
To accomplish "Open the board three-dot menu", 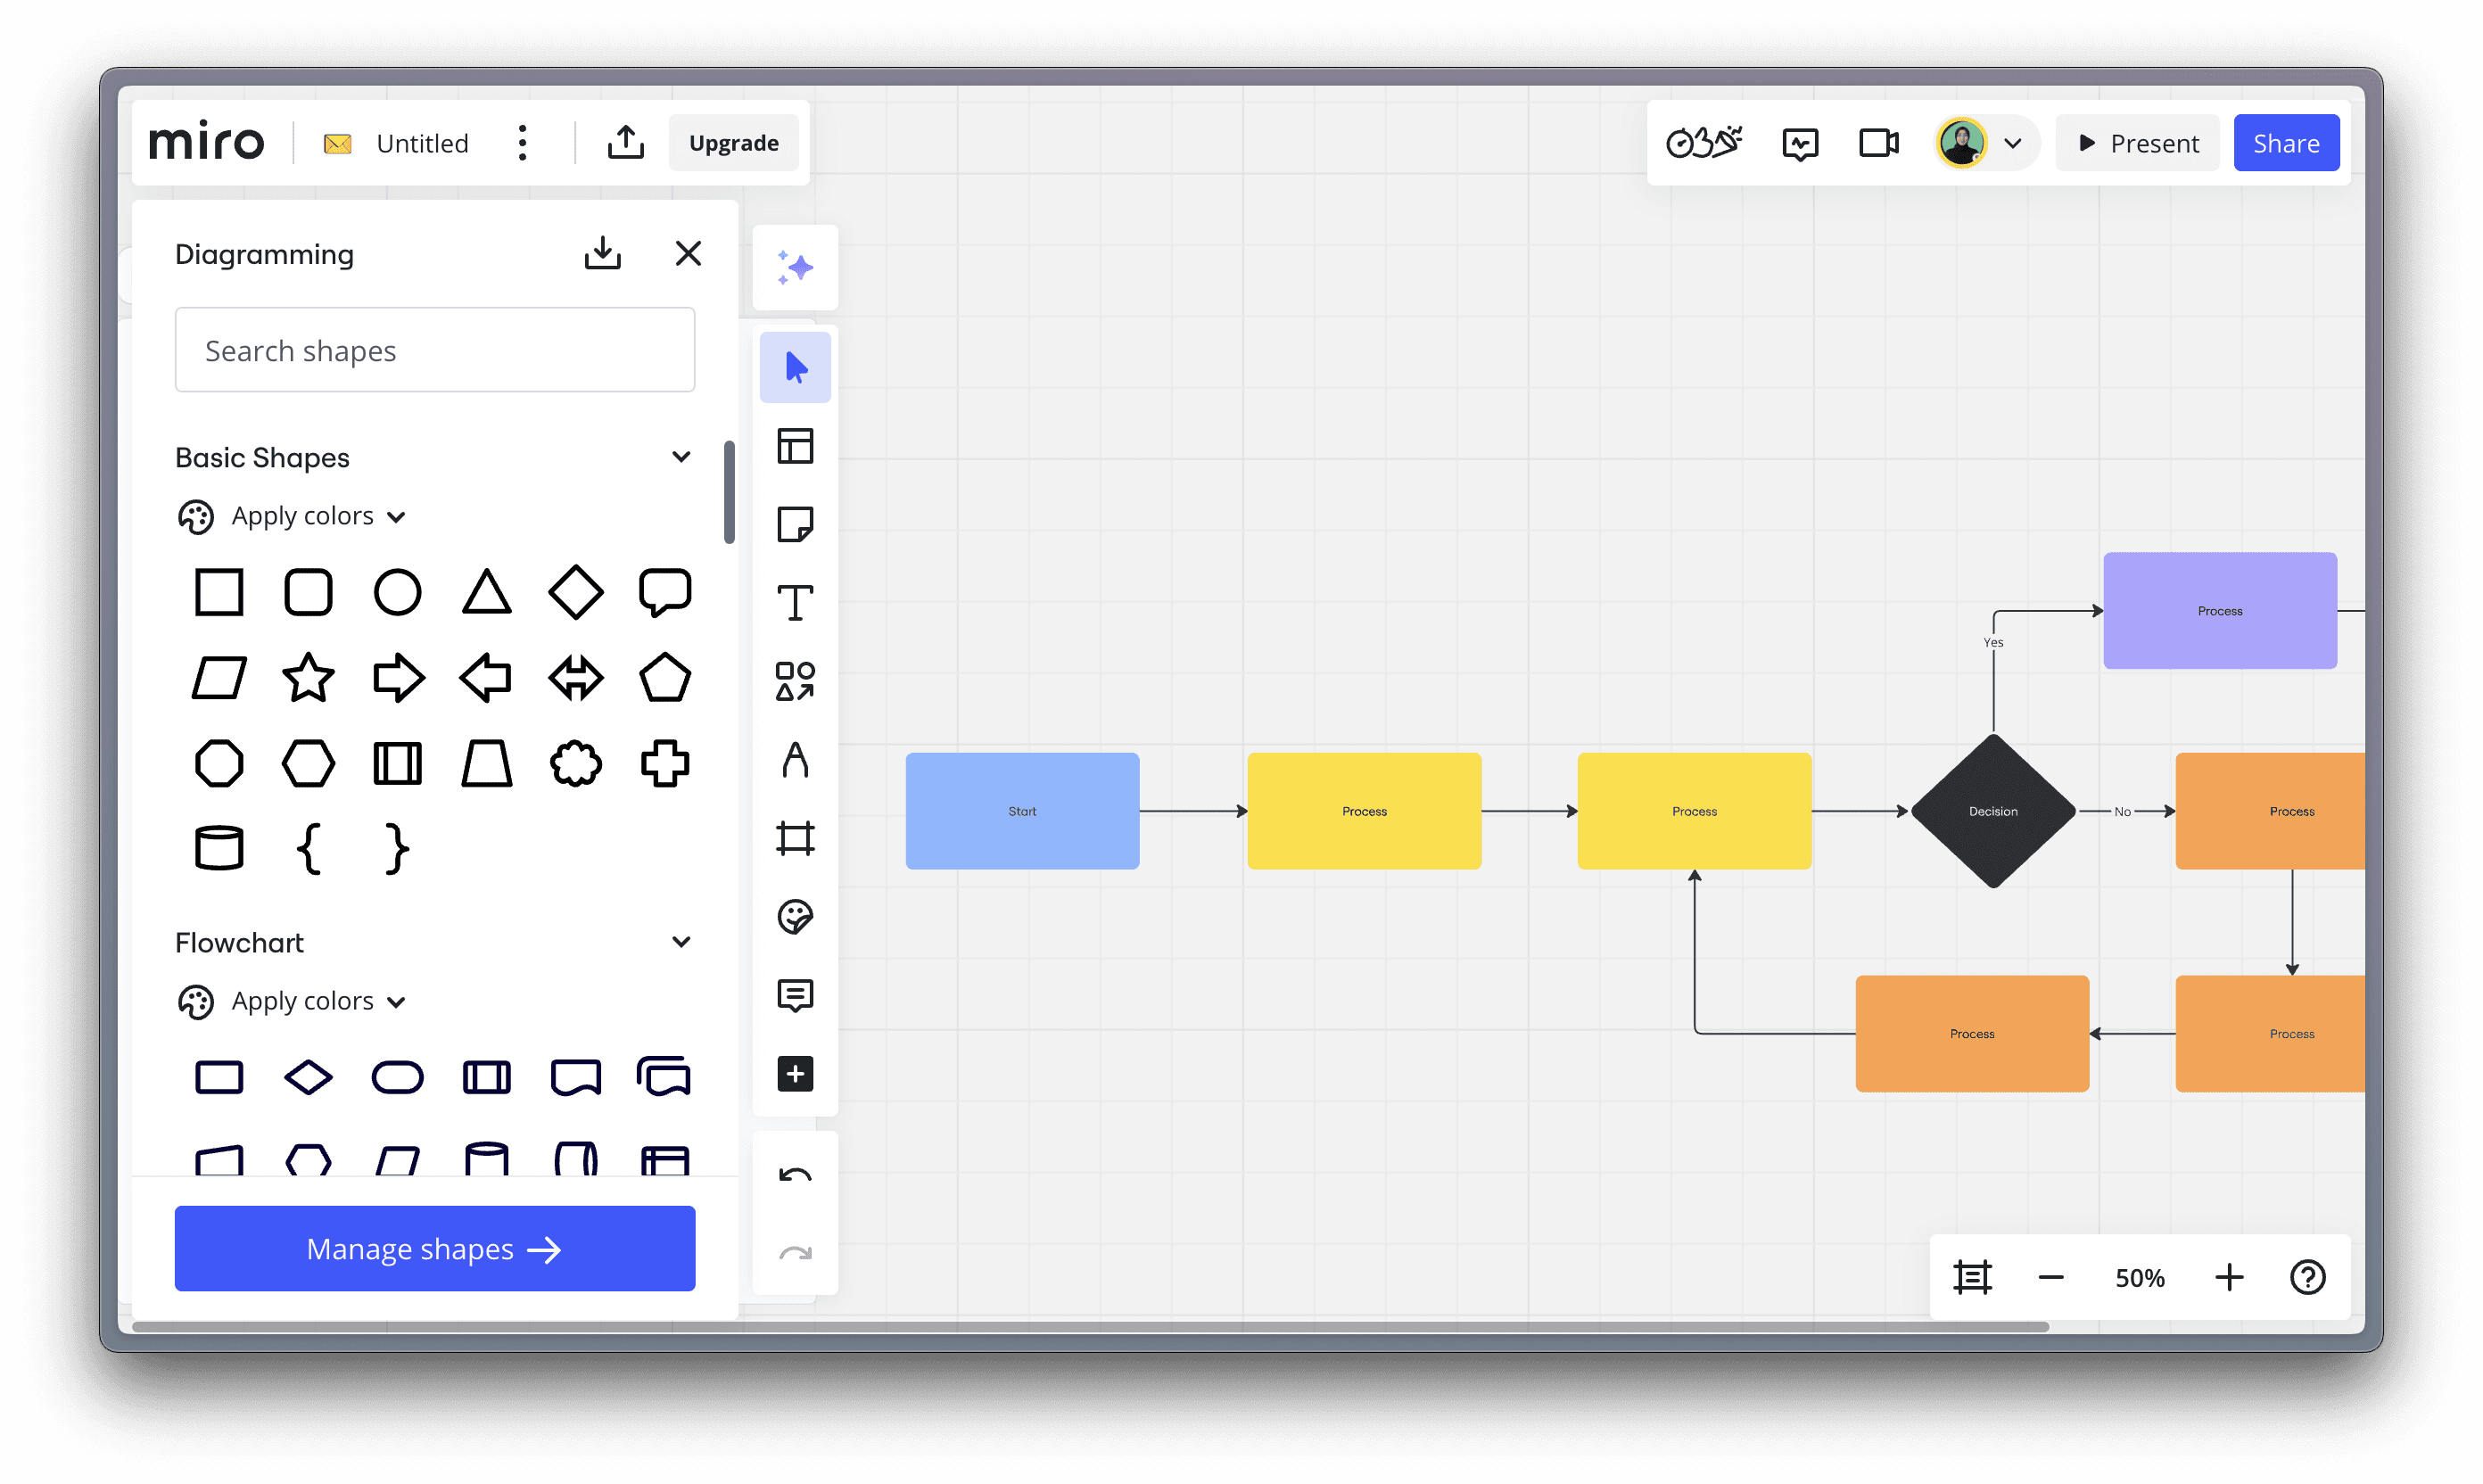I will 522,143.
